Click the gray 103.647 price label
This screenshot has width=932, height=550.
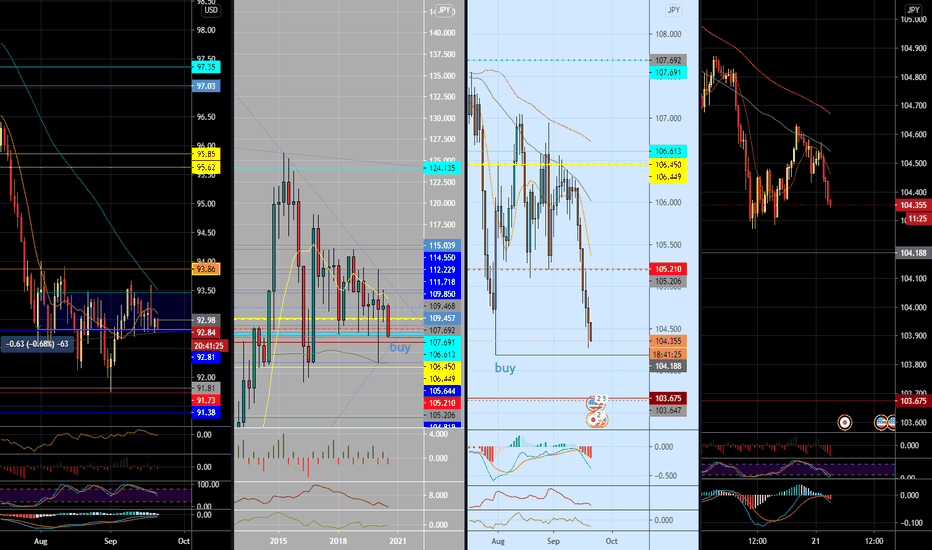click(668, 410)
